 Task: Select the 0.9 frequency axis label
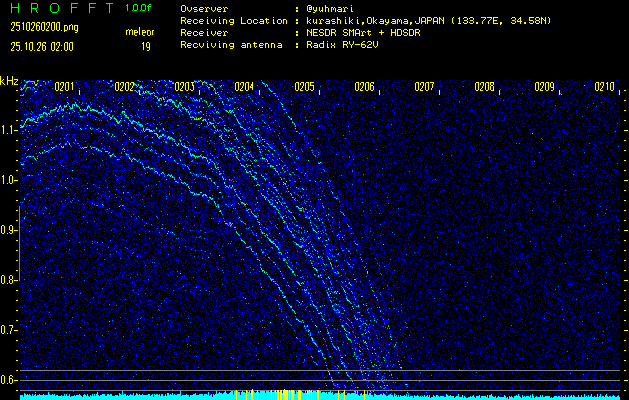(9, 230)
